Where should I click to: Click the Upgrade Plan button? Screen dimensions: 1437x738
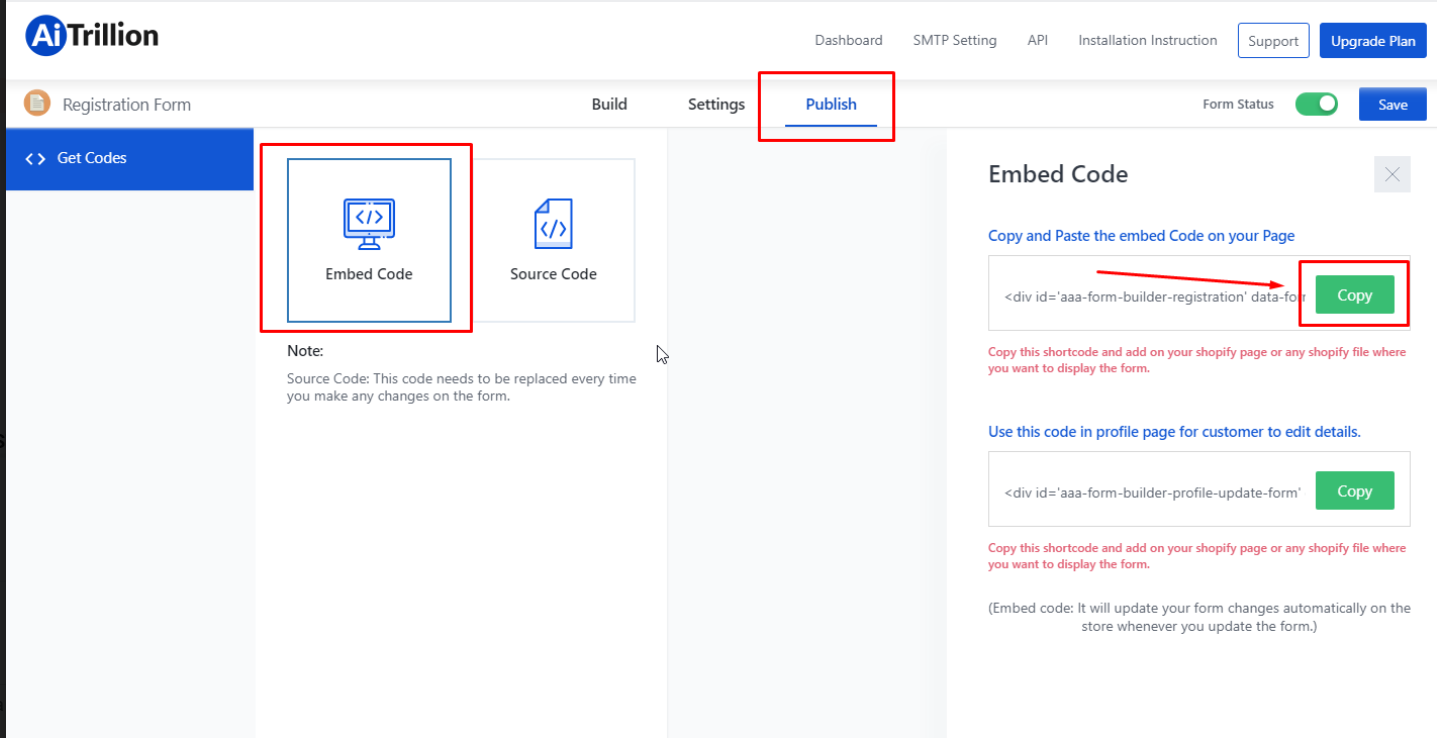point(1373,41)
